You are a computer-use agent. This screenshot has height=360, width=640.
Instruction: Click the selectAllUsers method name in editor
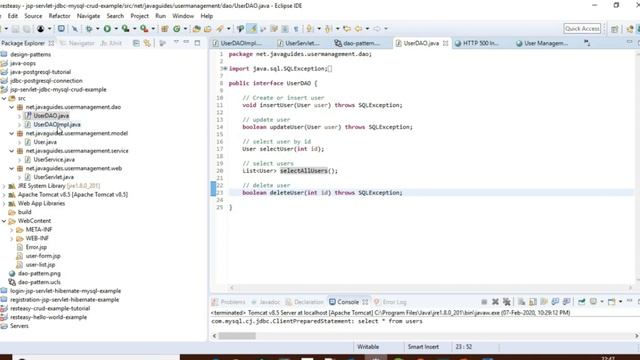[x=304, y=171]
